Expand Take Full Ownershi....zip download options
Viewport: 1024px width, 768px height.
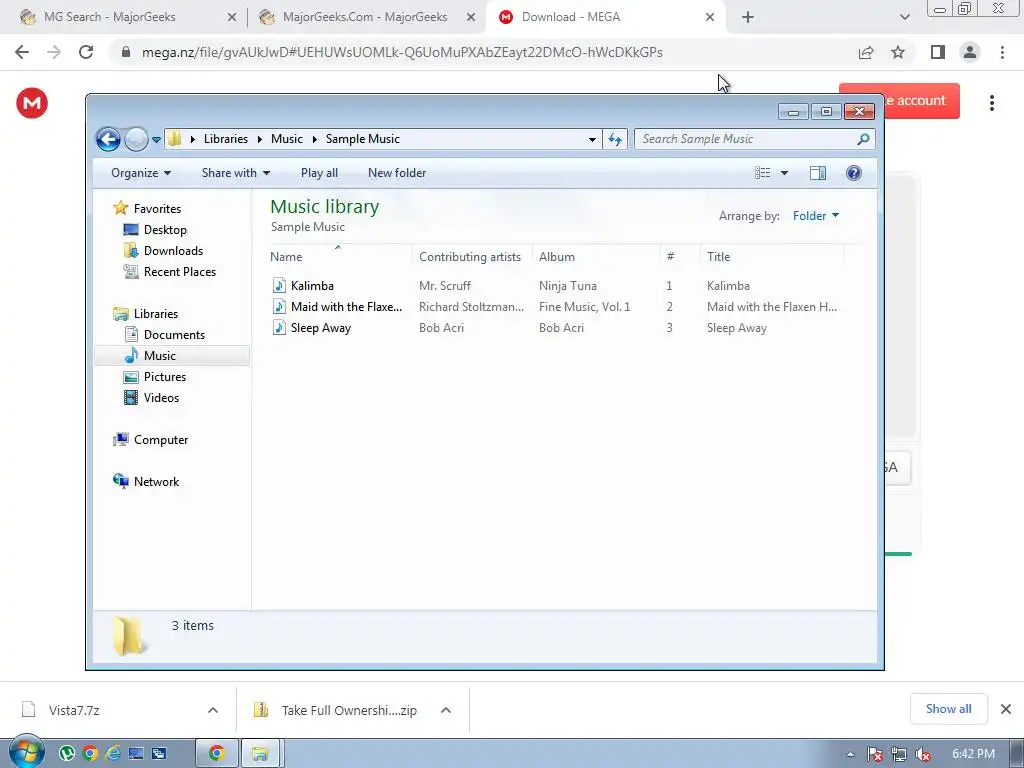(445, 710)
